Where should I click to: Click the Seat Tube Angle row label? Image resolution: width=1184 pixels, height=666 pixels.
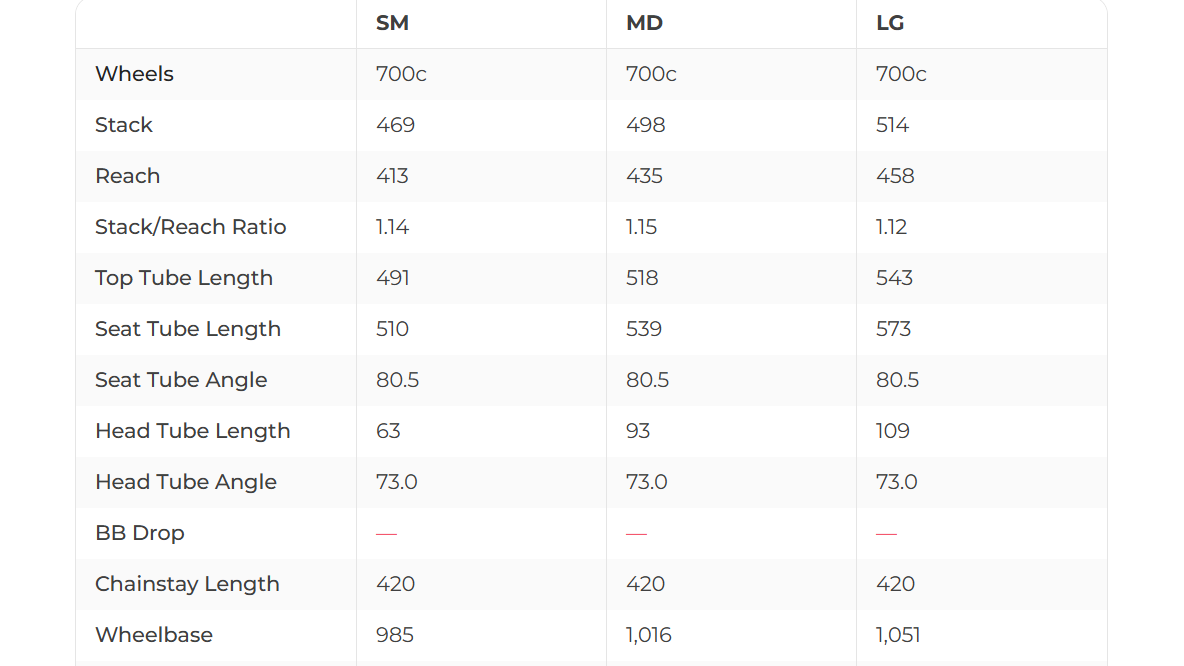[181, 380]
